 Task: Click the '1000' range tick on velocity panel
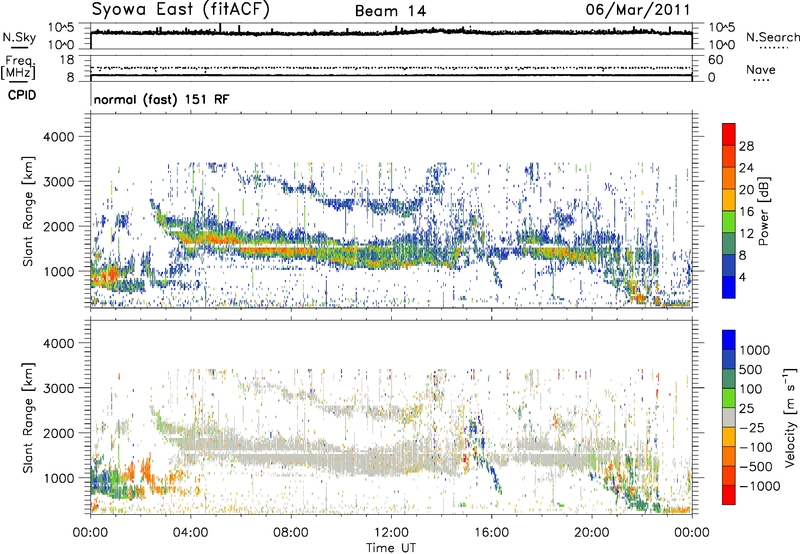[59, 478]
